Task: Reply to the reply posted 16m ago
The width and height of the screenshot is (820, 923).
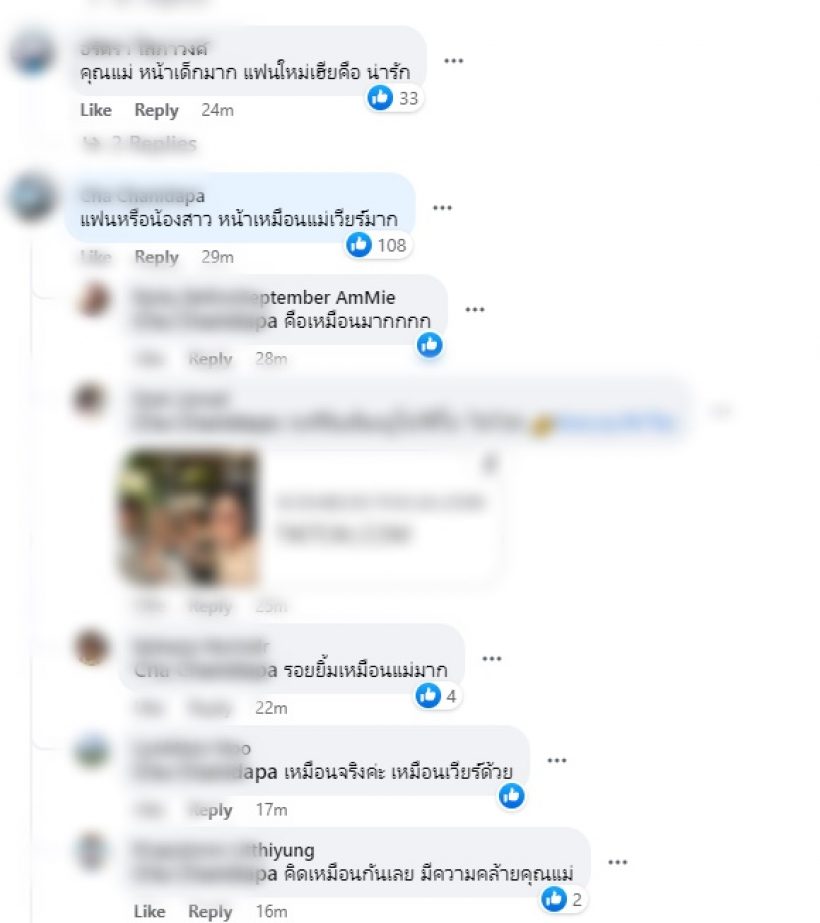Action: coord(210,911)
